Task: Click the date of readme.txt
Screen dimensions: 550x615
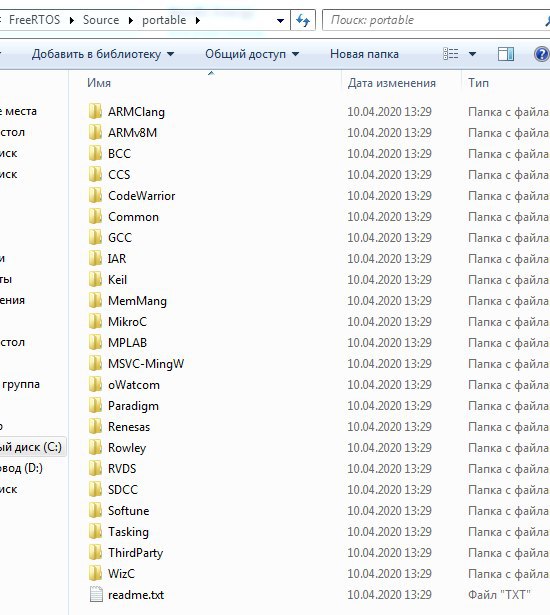Action: (389, 594)
